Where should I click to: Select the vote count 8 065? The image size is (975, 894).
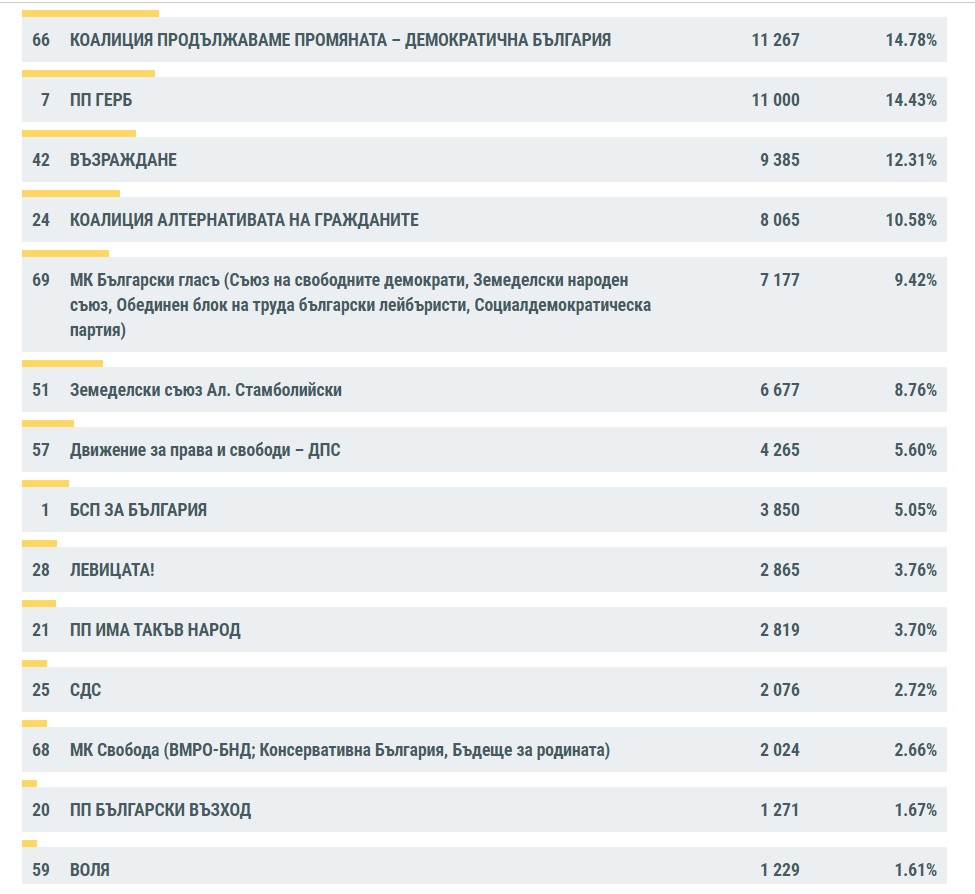tap(780, 220)
